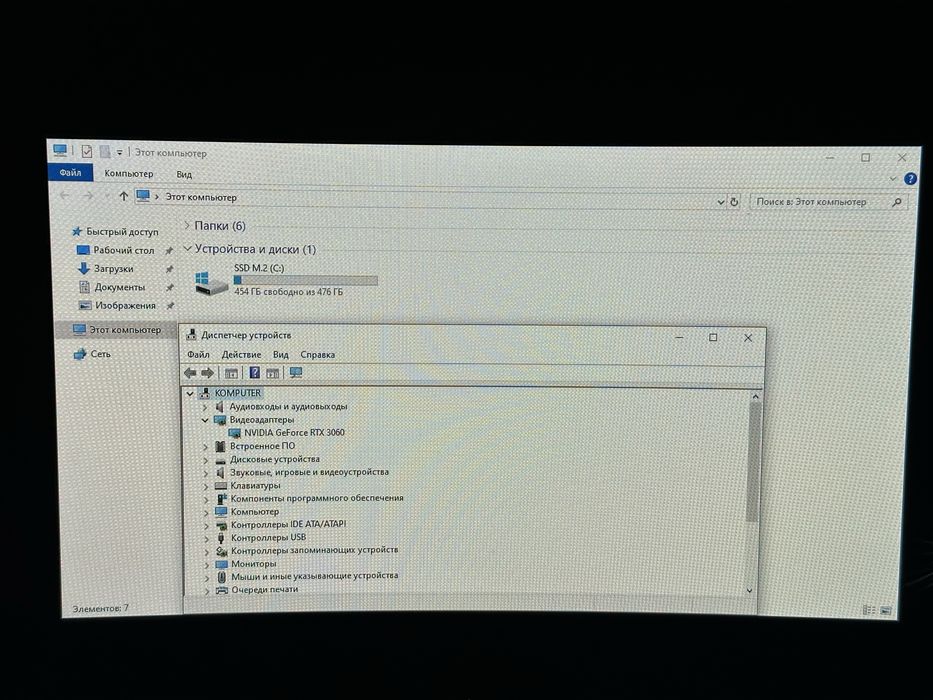The width and height of the screenshot is (933, 700).
Task: Switch Explorer to large icons view in status bar
Action: (885, 611)
